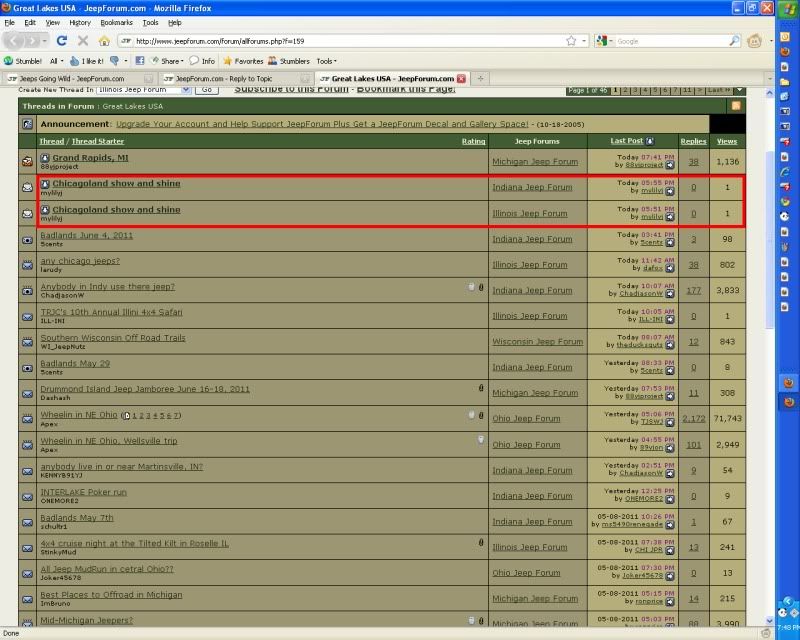Jump to last post in INTERLAKE Poker run
Image resolution: width=800 pixels, height=640 pixels.
point(670,499)
